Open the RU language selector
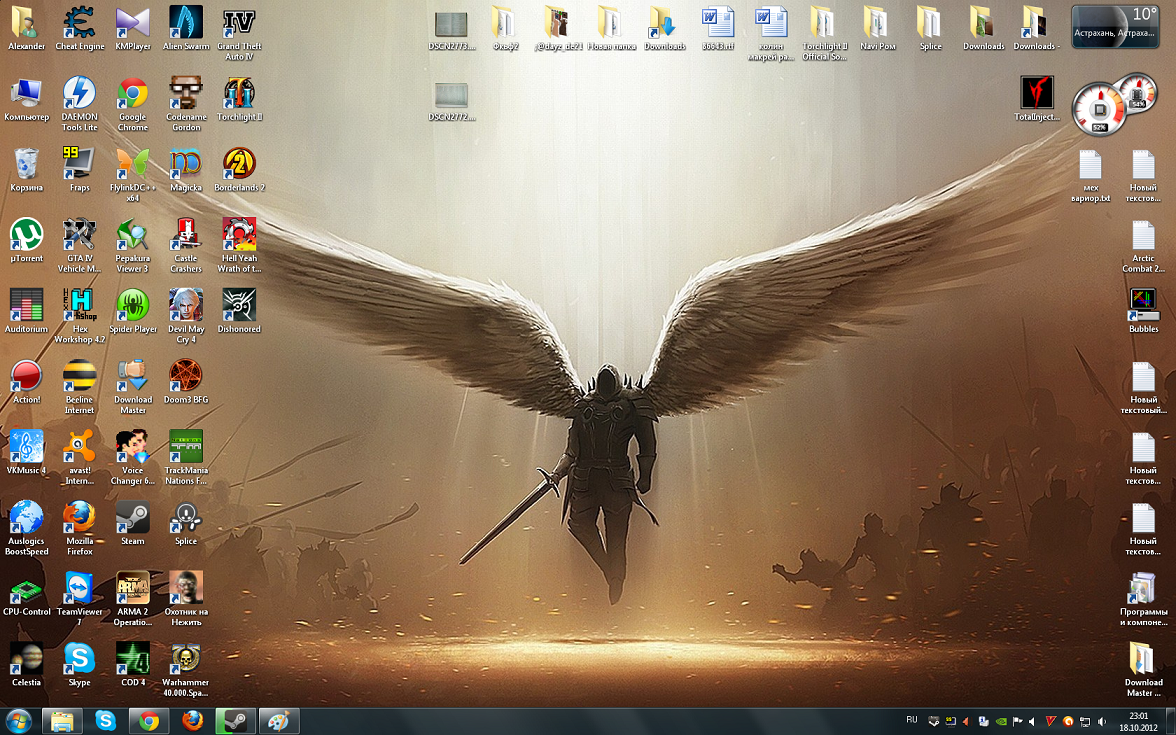The width and height of the screenshot is (1176, 735). (912, 720)
